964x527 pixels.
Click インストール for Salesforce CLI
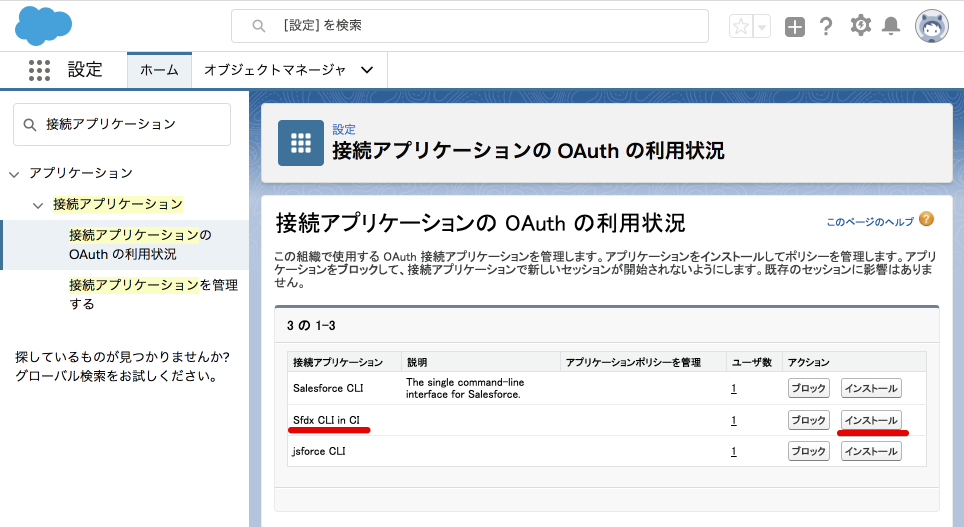pyautogui.click(x=871, y=388)
